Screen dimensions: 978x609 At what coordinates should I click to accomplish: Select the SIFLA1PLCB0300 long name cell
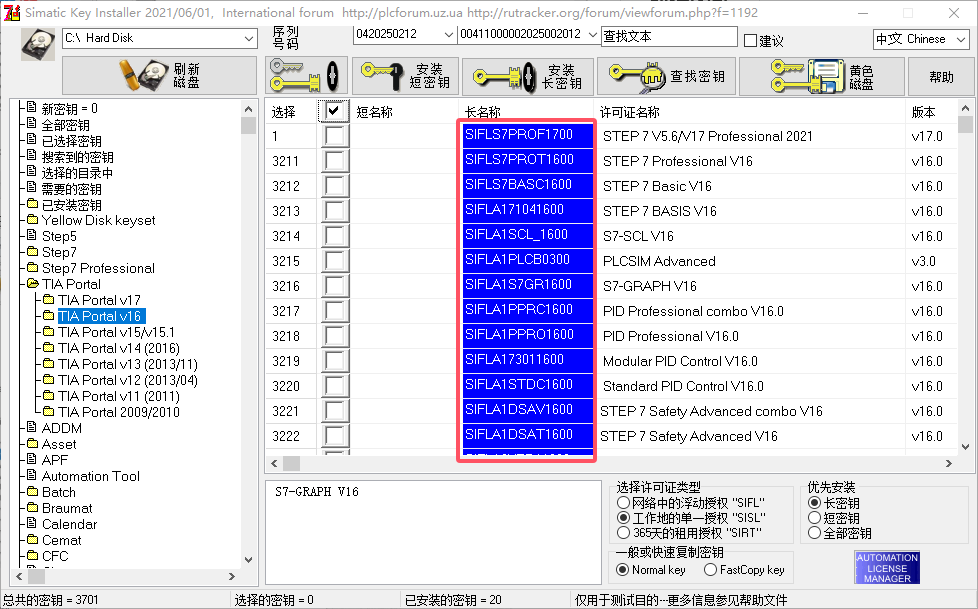tap(527, 260)
